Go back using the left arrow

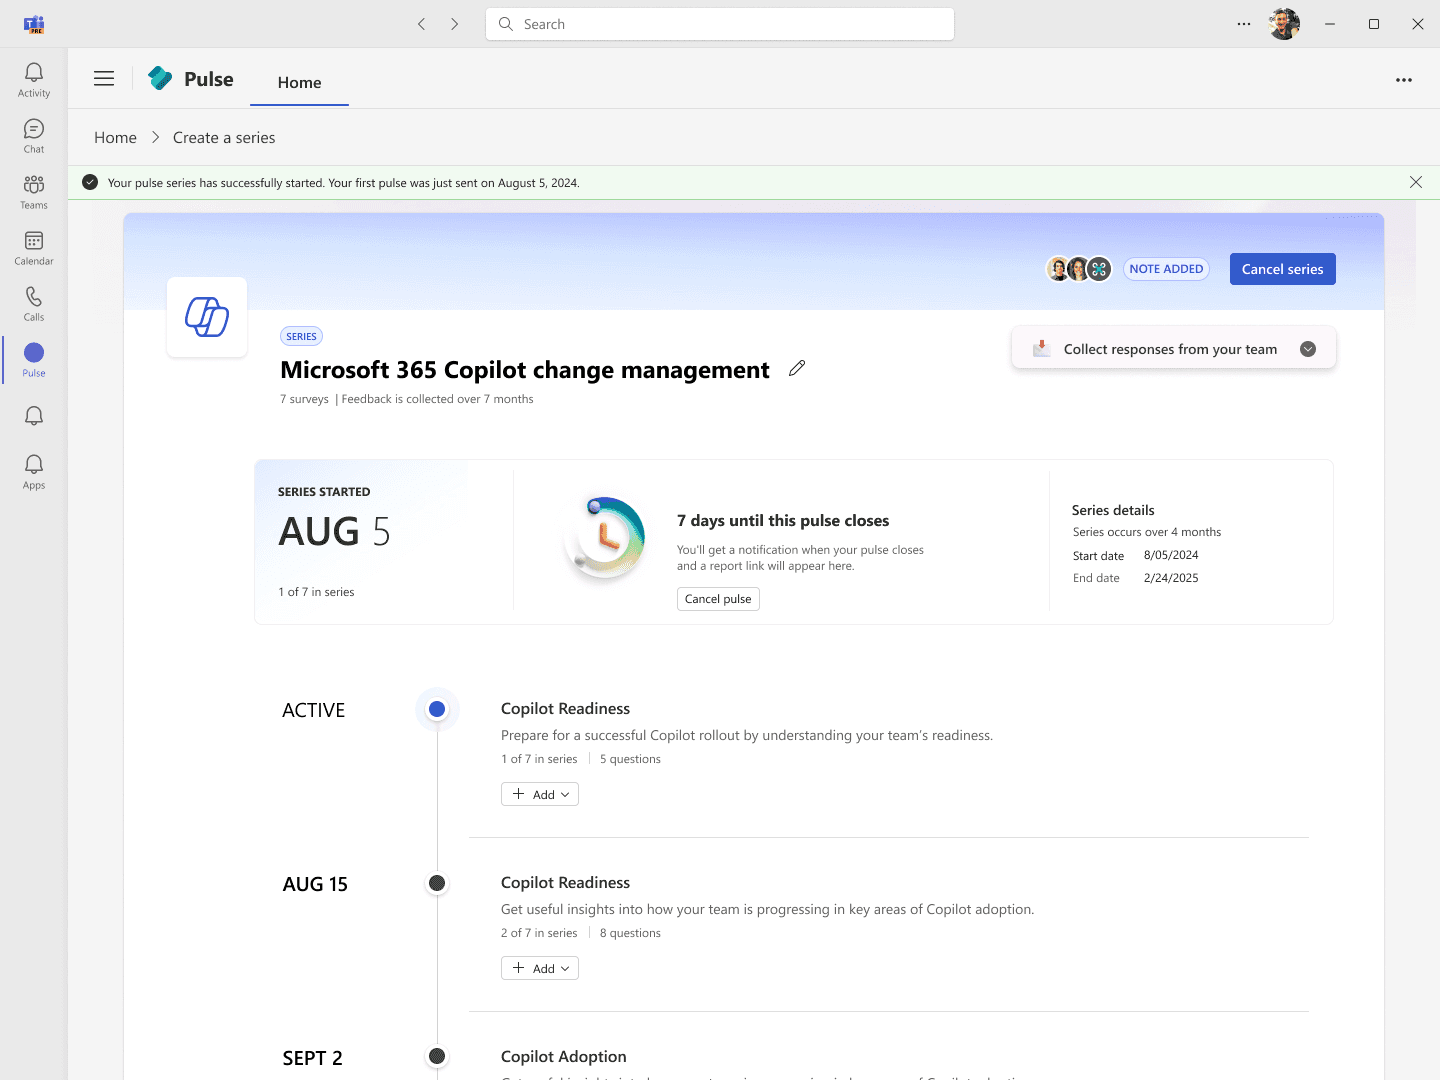coord(422,24)
